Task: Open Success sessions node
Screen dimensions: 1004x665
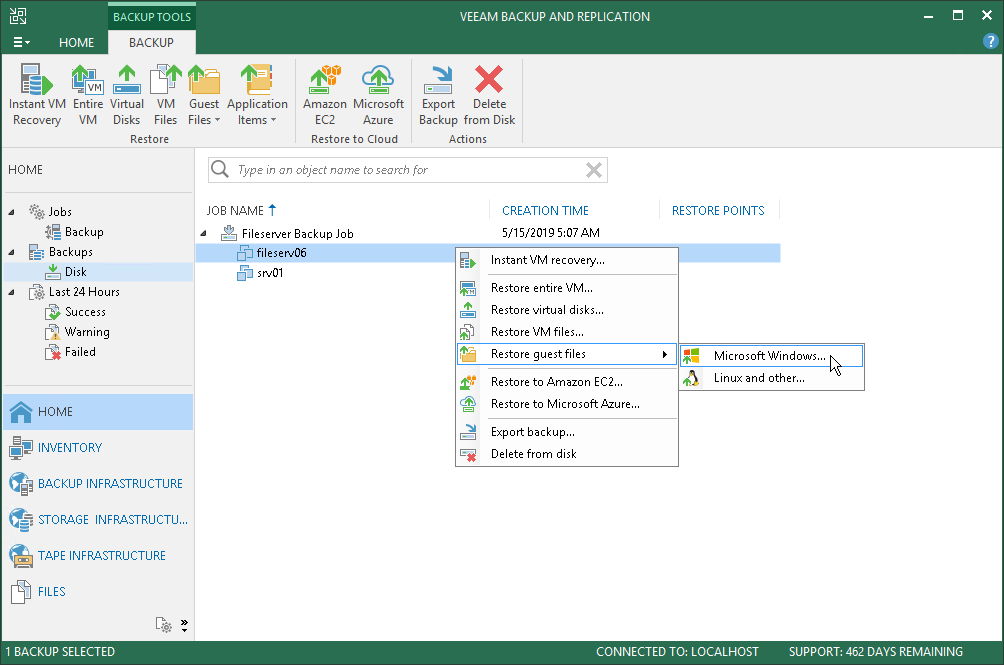Action: 75,312
